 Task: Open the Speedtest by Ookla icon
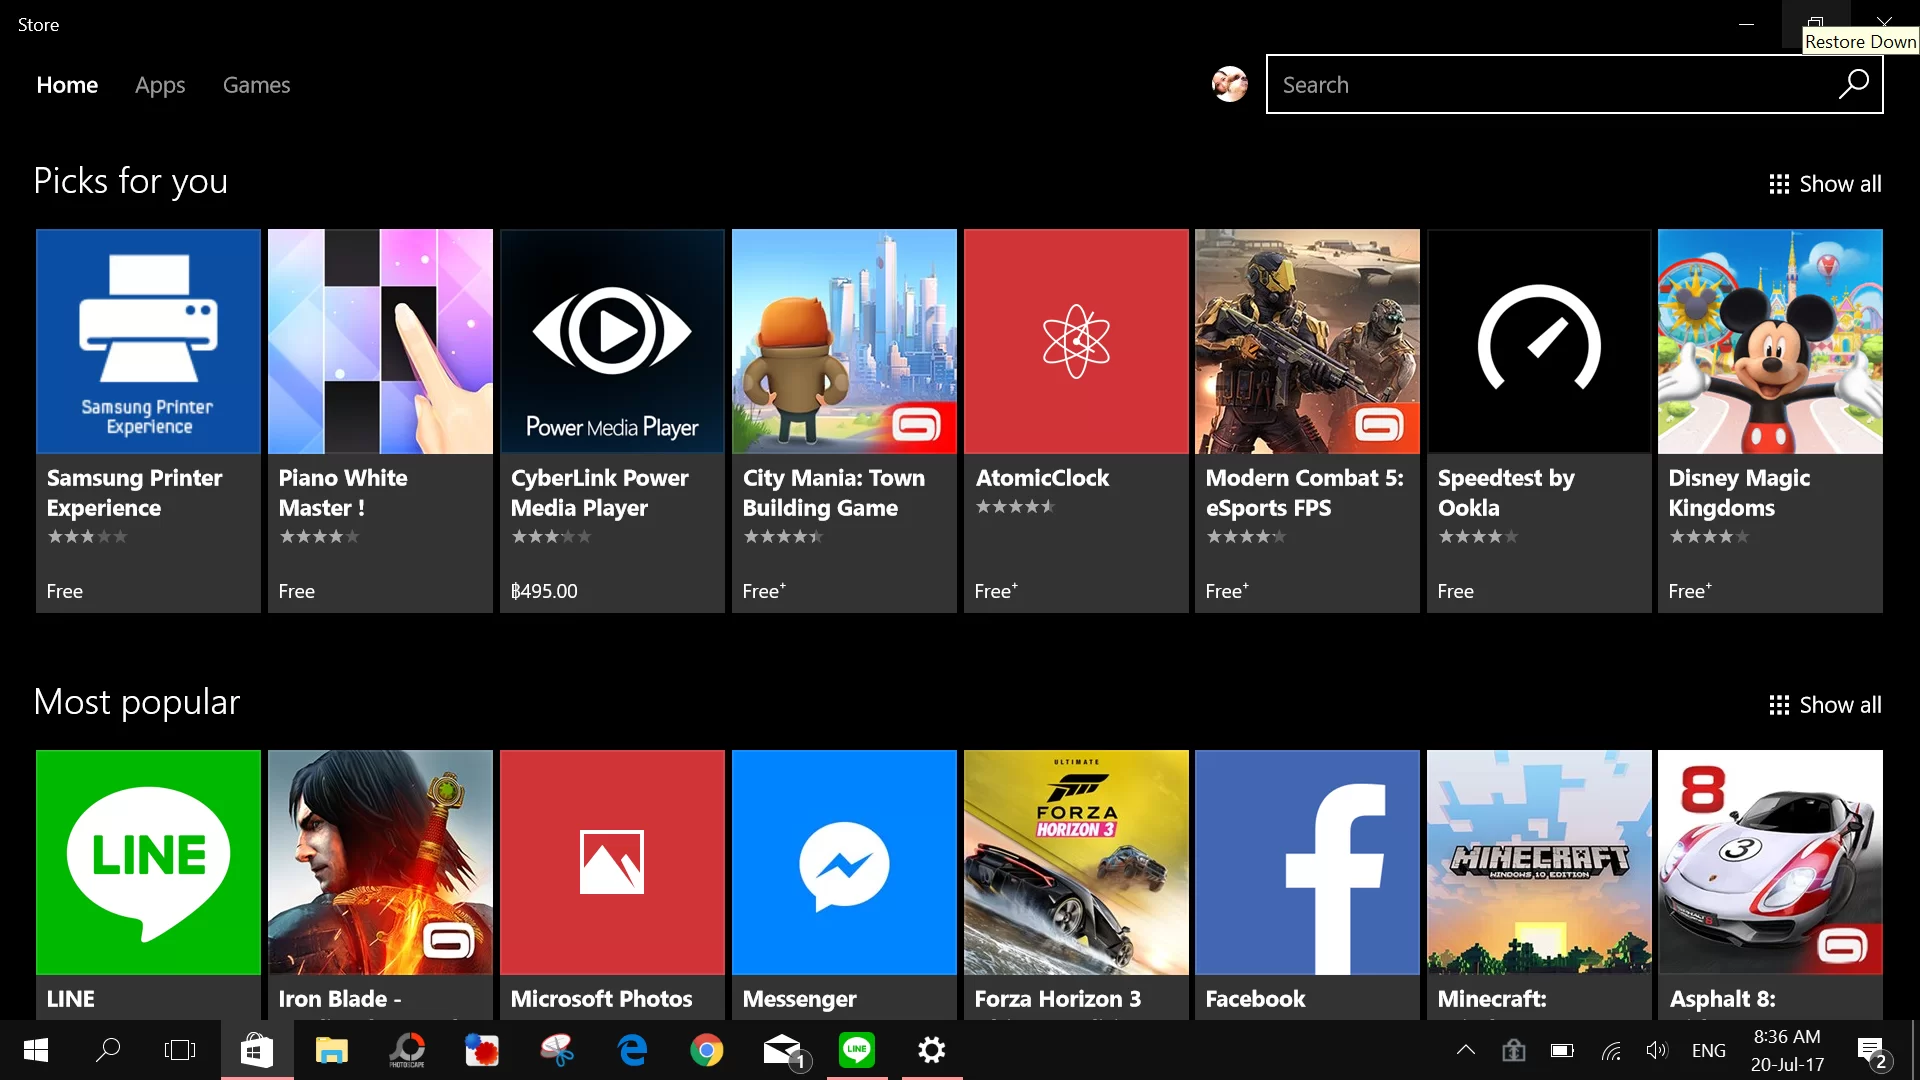[x=1539, y=341]
